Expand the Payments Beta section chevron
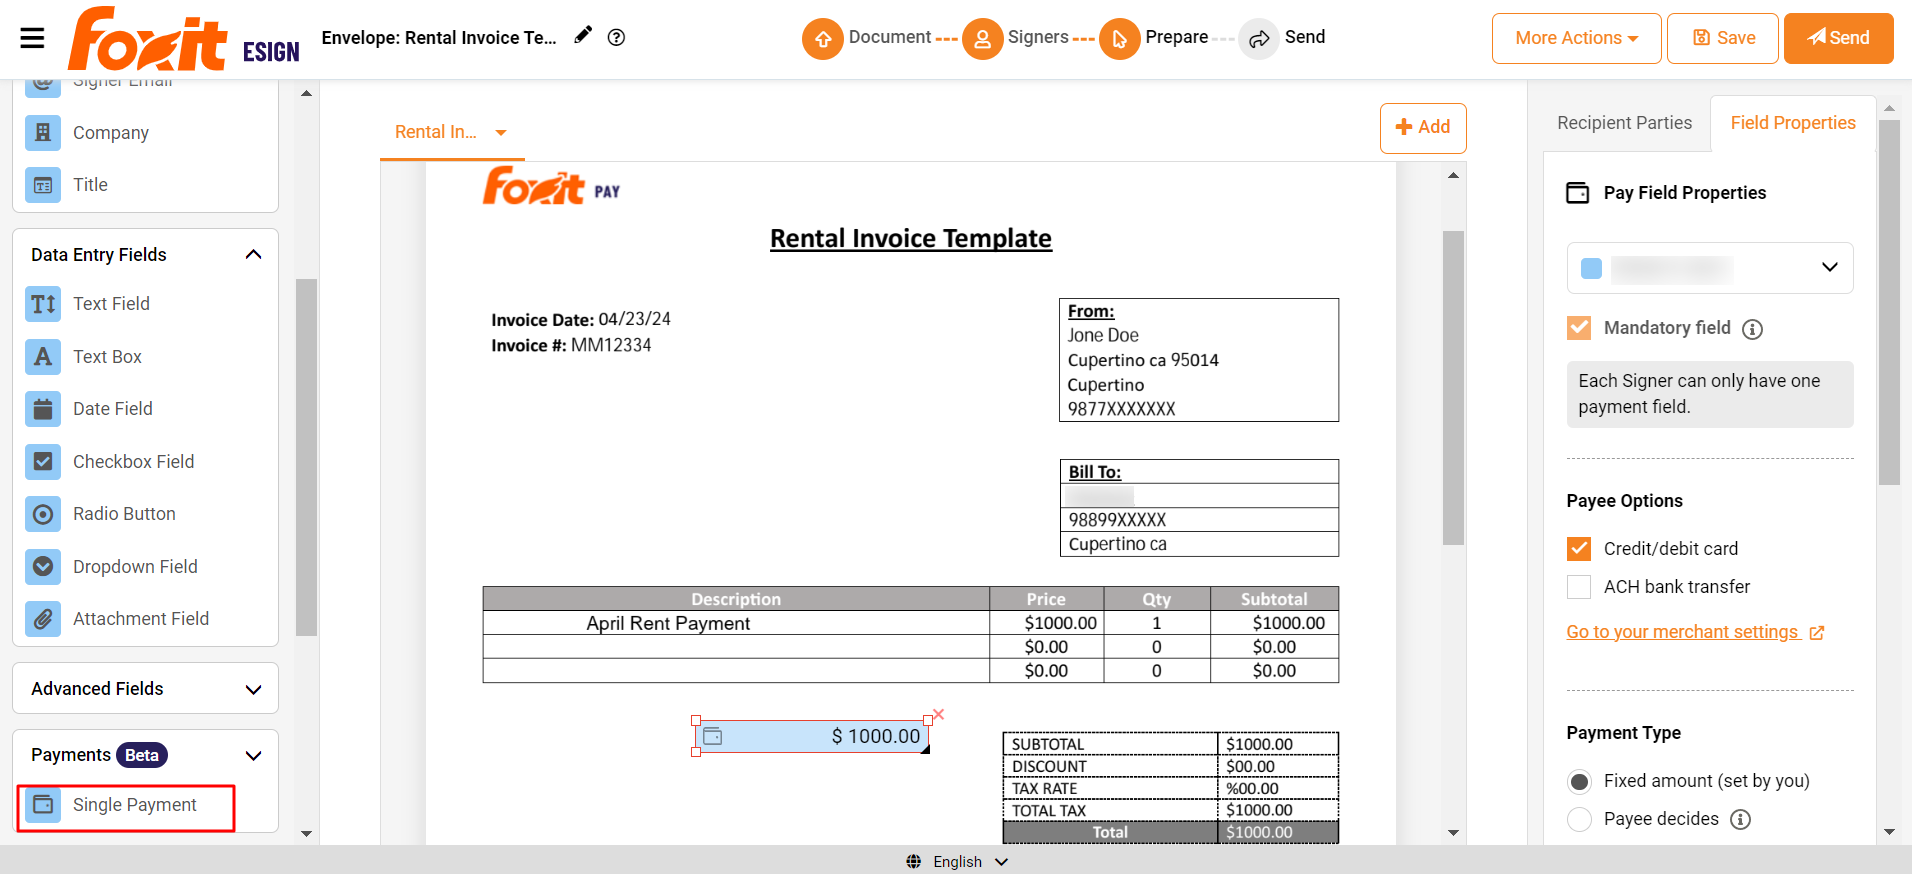This screenshot has height=874, width=1912. click(x=253, y=756)
